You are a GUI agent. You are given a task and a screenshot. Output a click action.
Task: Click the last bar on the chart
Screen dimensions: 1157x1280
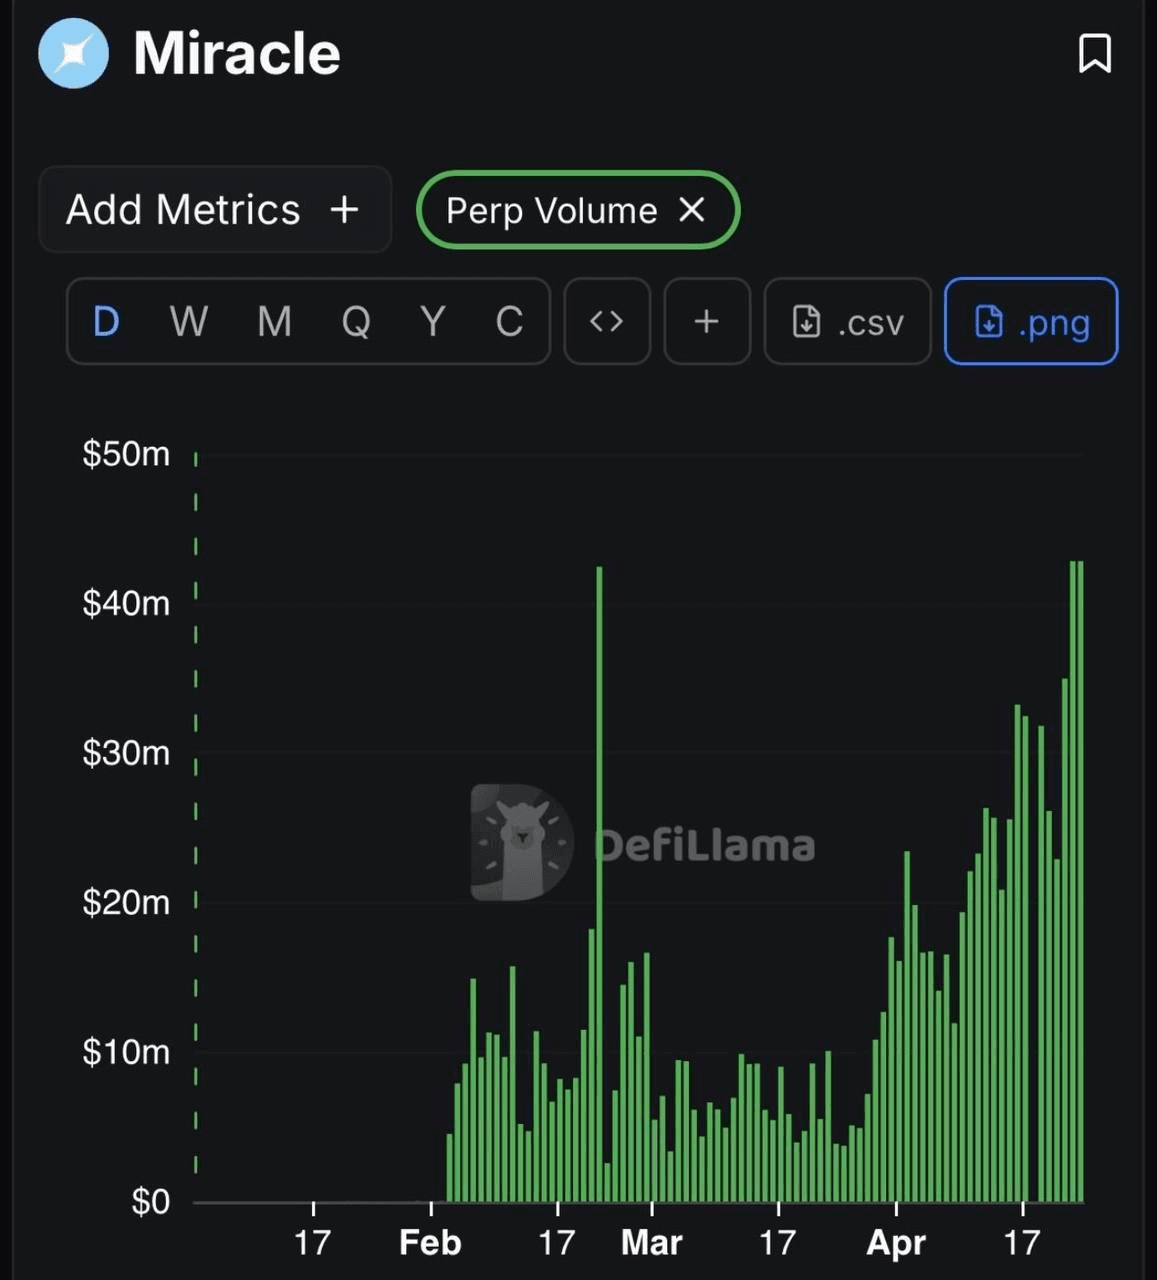1080,880
